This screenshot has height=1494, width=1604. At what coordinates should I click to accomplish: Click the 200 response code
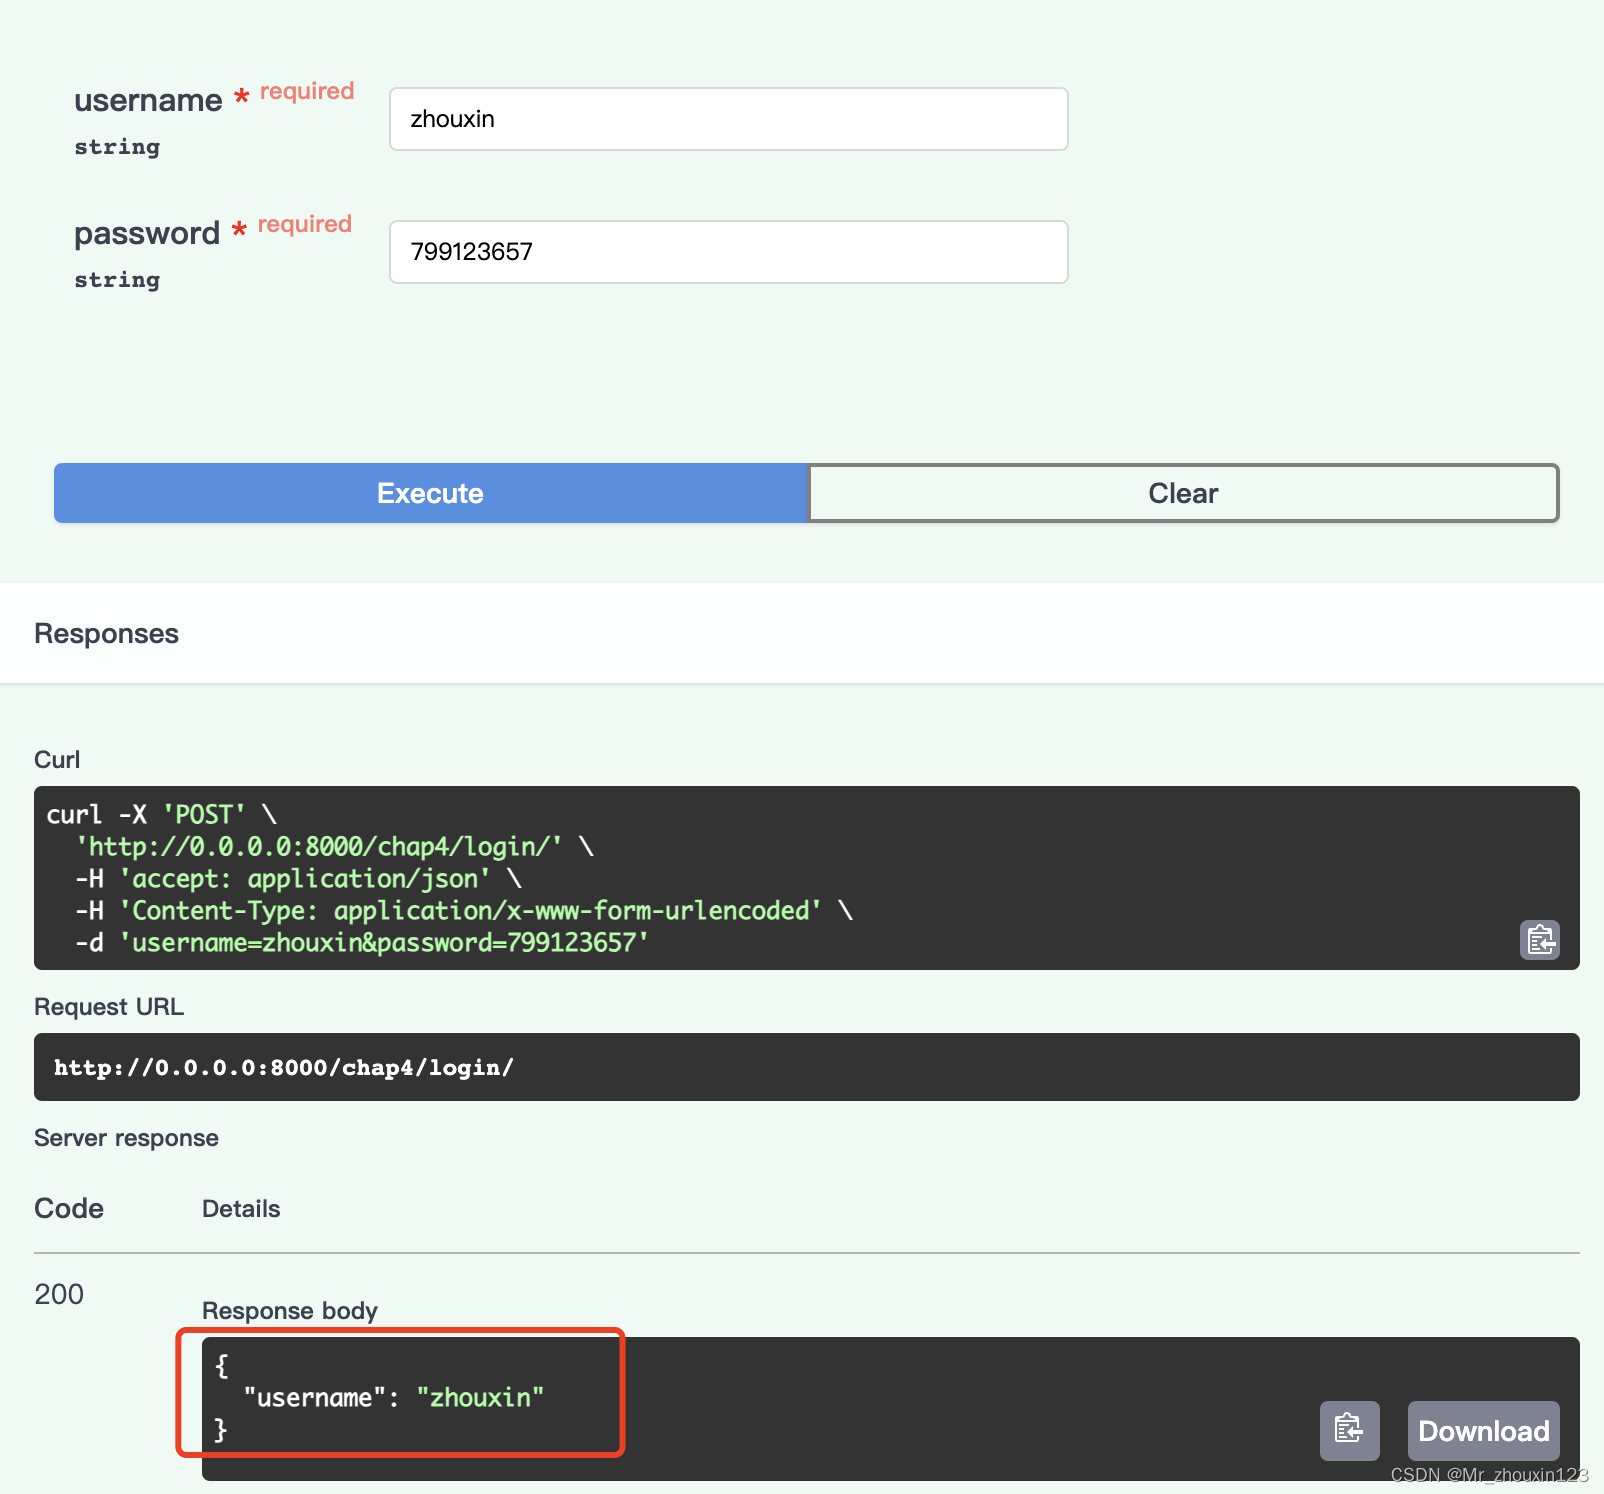(59, 1294)
